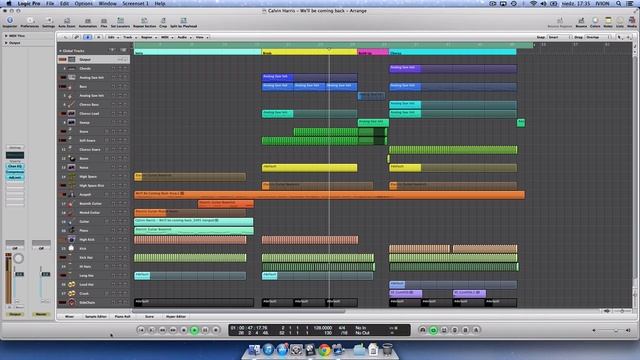
Task: Switch to the Mixer tab
Action: (69, 316)
